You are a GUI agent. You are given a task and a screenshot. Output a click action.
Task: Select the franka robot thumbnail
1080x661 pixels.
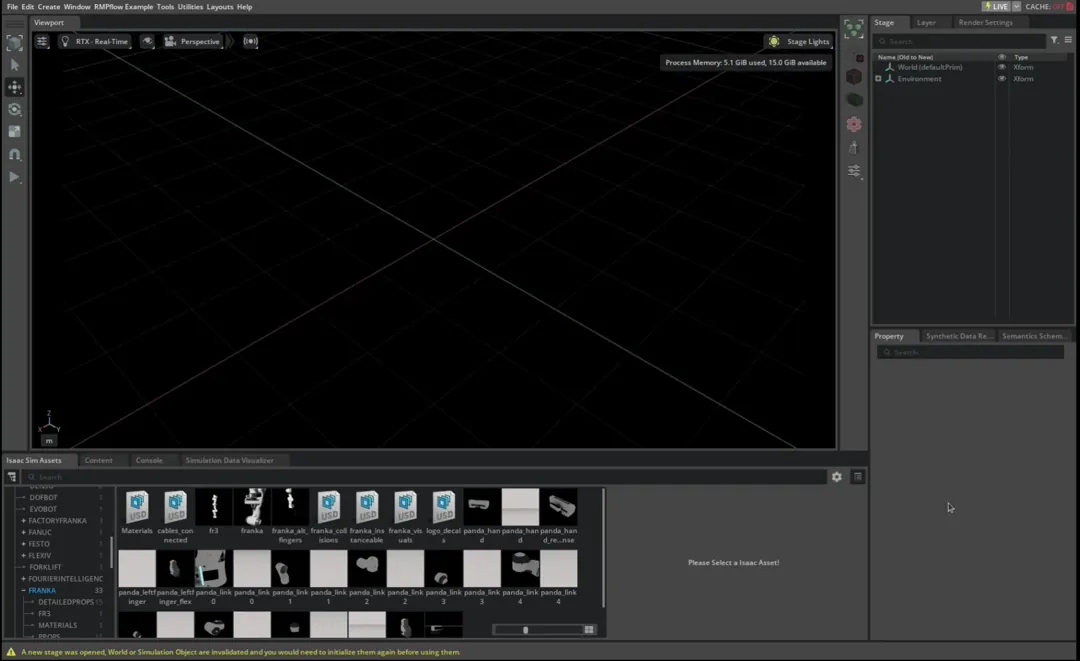[x=251, y=506]
